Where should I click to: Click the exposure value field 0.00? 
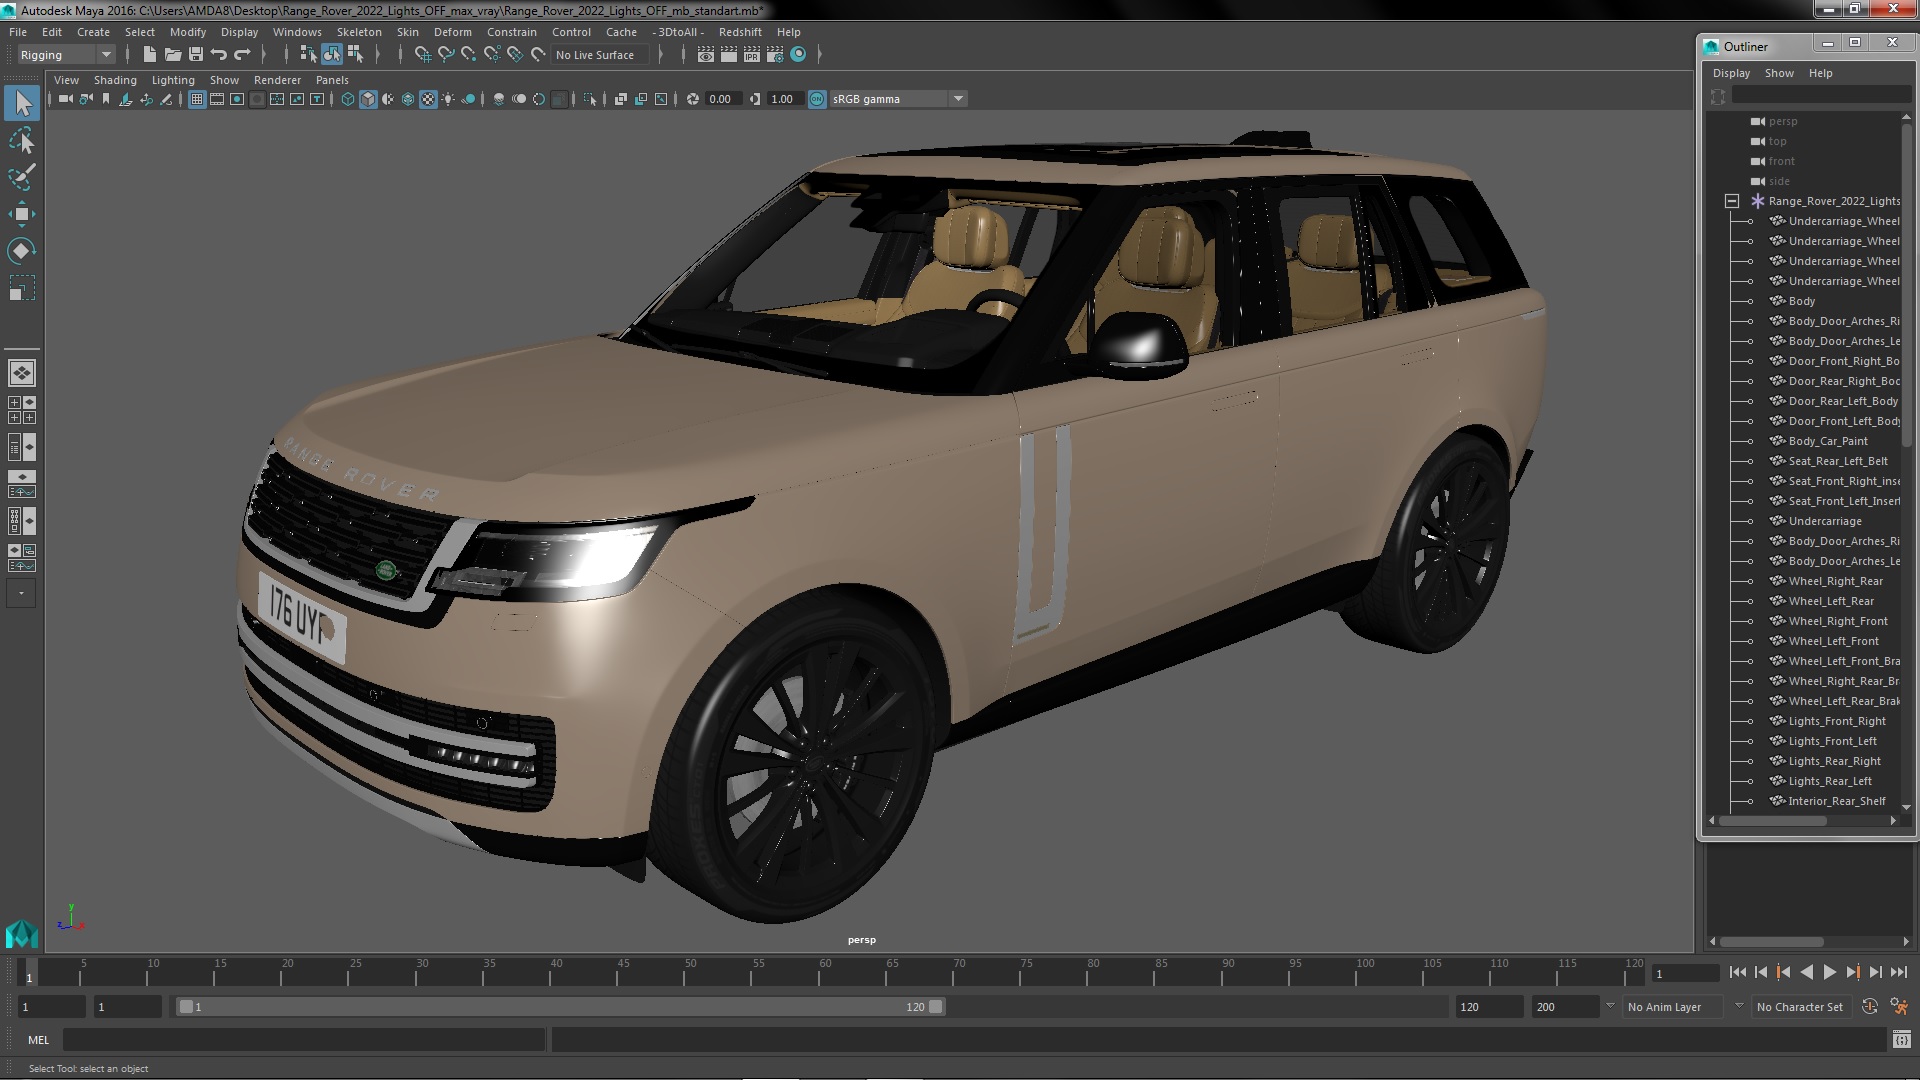721,99
